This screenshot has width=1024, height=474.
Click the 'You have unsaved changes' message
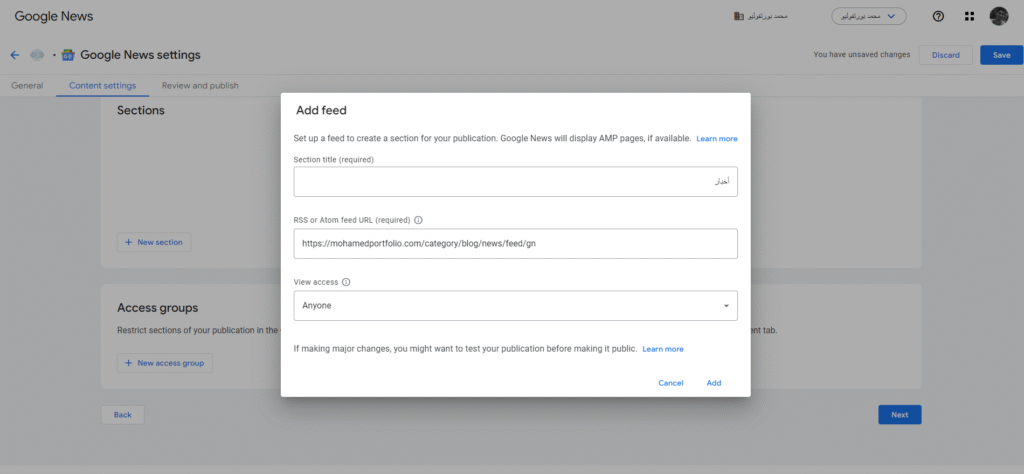(861, 55)
